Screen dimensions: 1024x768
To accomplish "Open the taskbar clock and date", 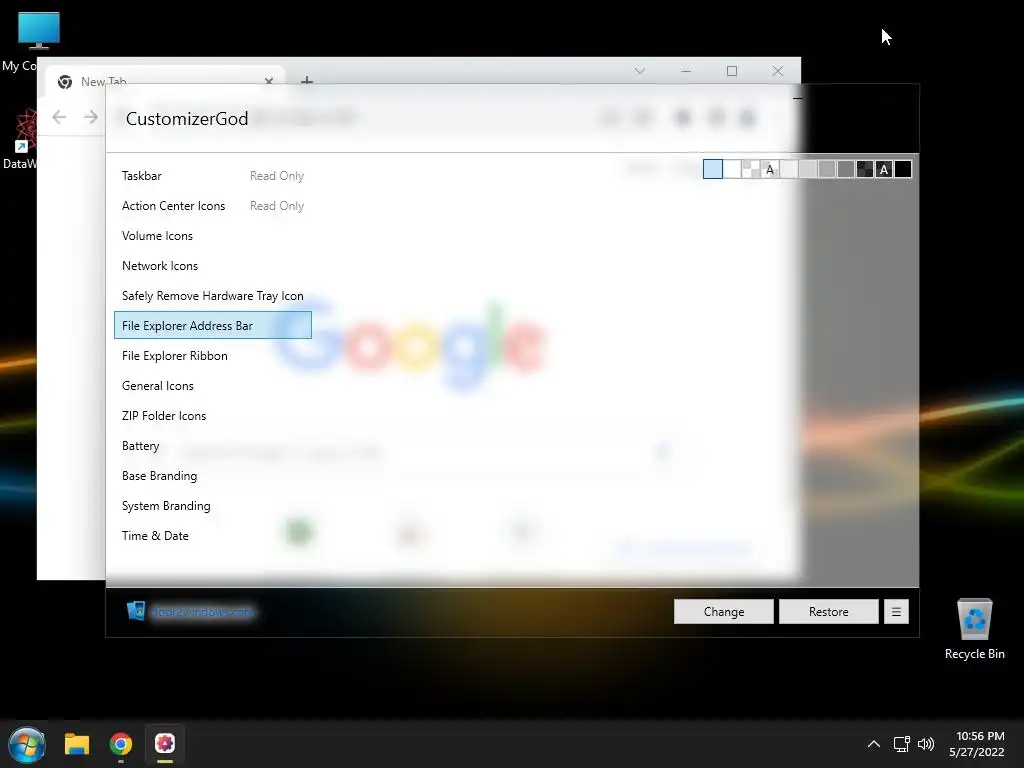I will tap(976, 744).
